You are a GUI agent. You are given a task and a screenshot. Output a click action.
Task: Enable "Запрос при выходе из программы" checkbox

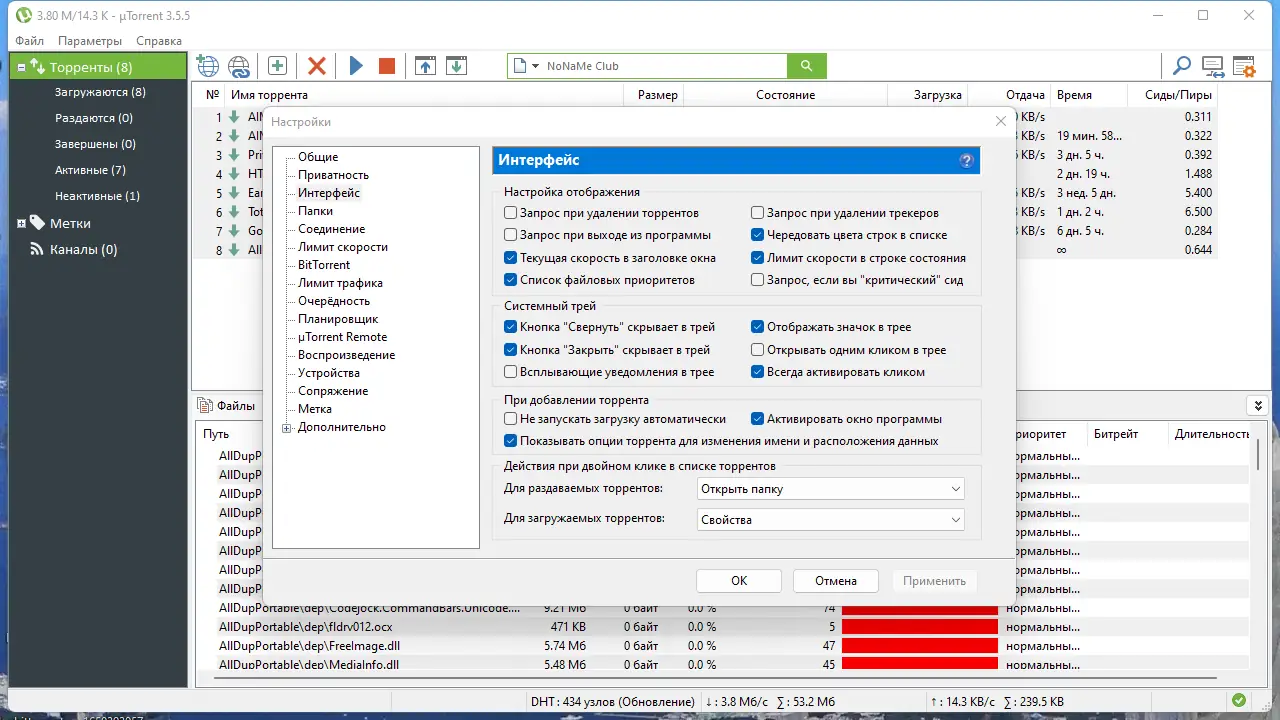(511, 235)
